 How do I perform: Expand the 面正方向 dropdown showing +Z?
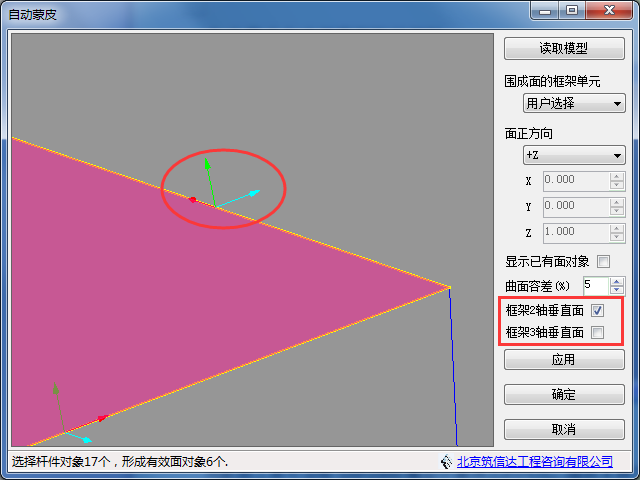pos(574,155)
